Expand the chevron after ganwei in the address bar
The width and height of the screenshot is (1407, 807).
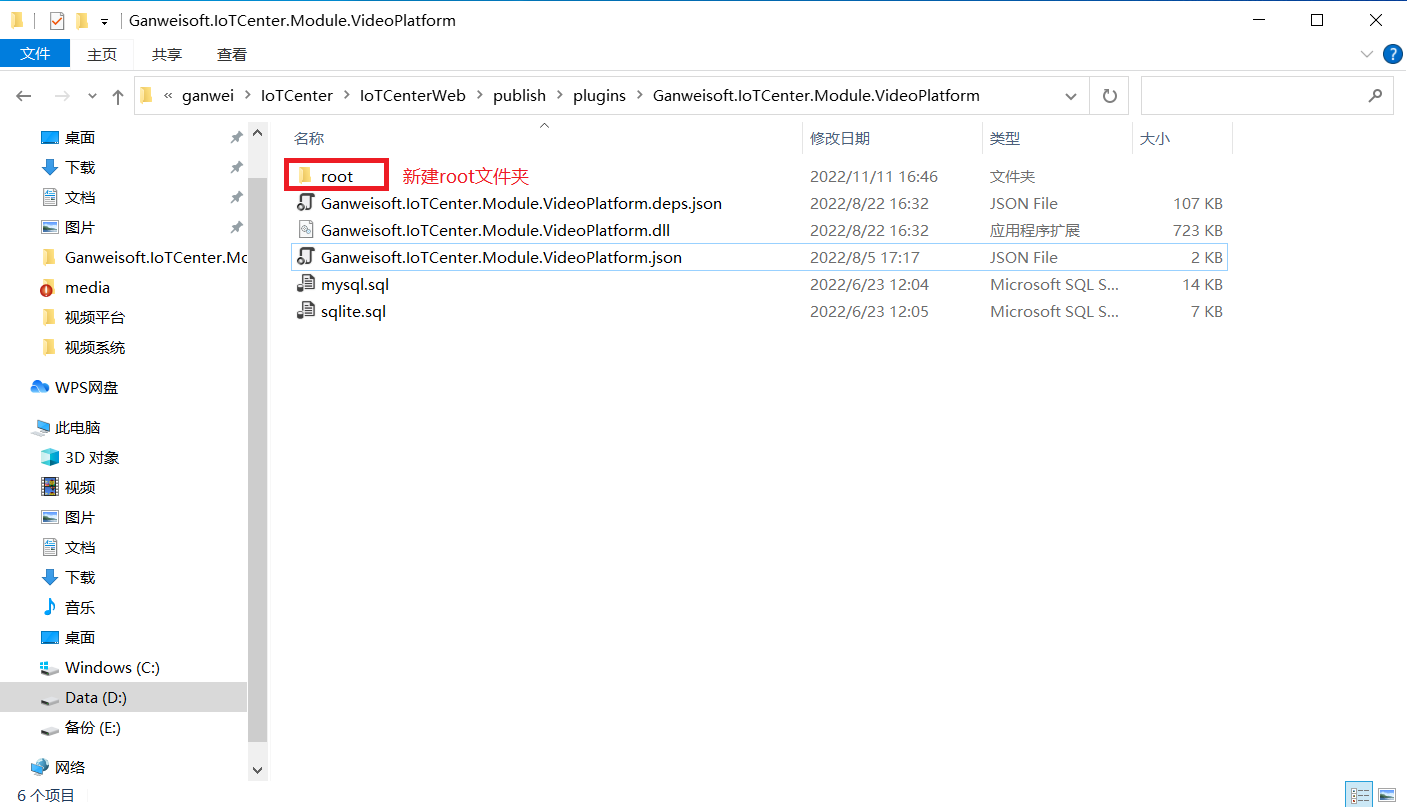point(247,96)
